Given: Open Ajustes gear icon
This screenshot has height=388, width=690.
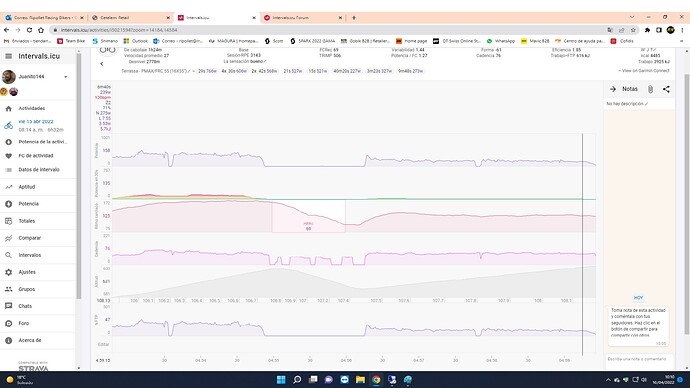Looking at the screenshot, I should [8, 272].
